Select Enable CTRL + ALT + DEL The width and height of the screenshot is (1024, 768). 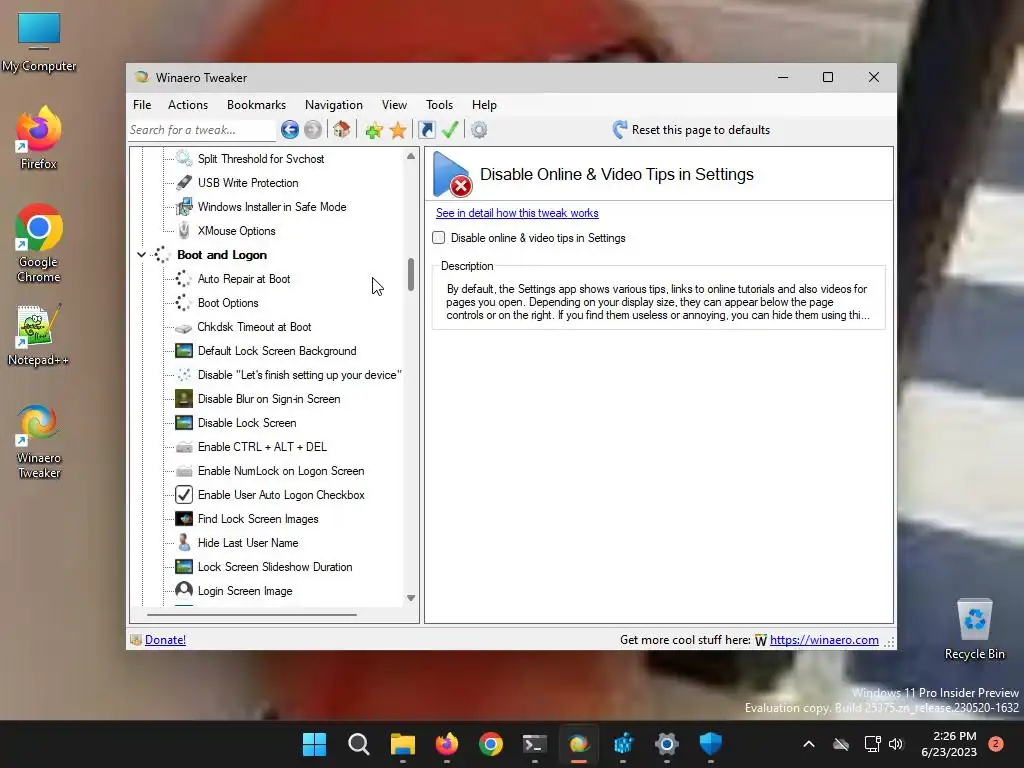[x=262, y=447]
